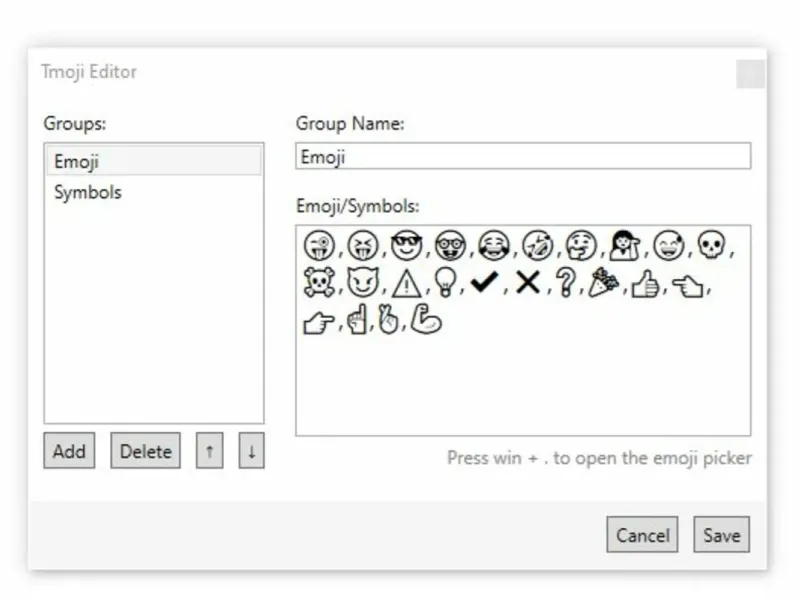Click the thumbs up emoji
Viewport: 800px width, 600px height.
645,284
